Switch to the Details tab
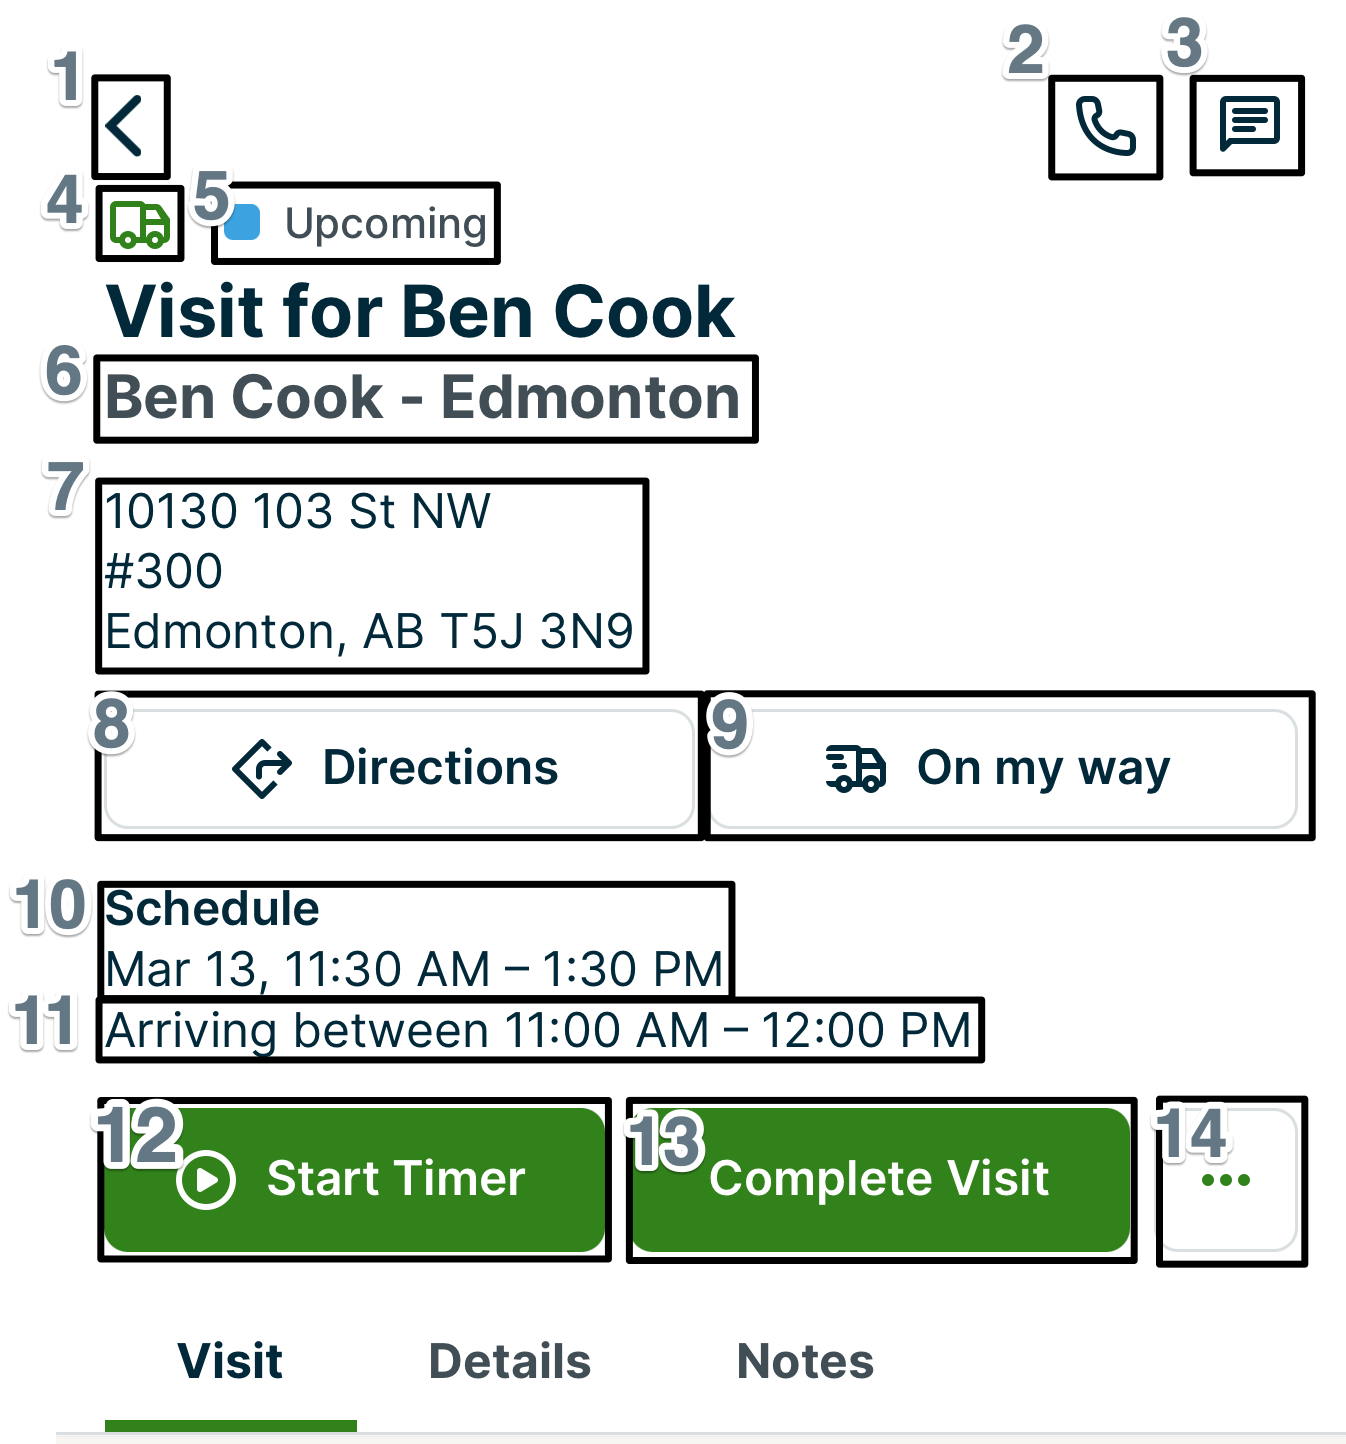Screen dimensions: 1346x1444 510,1361
